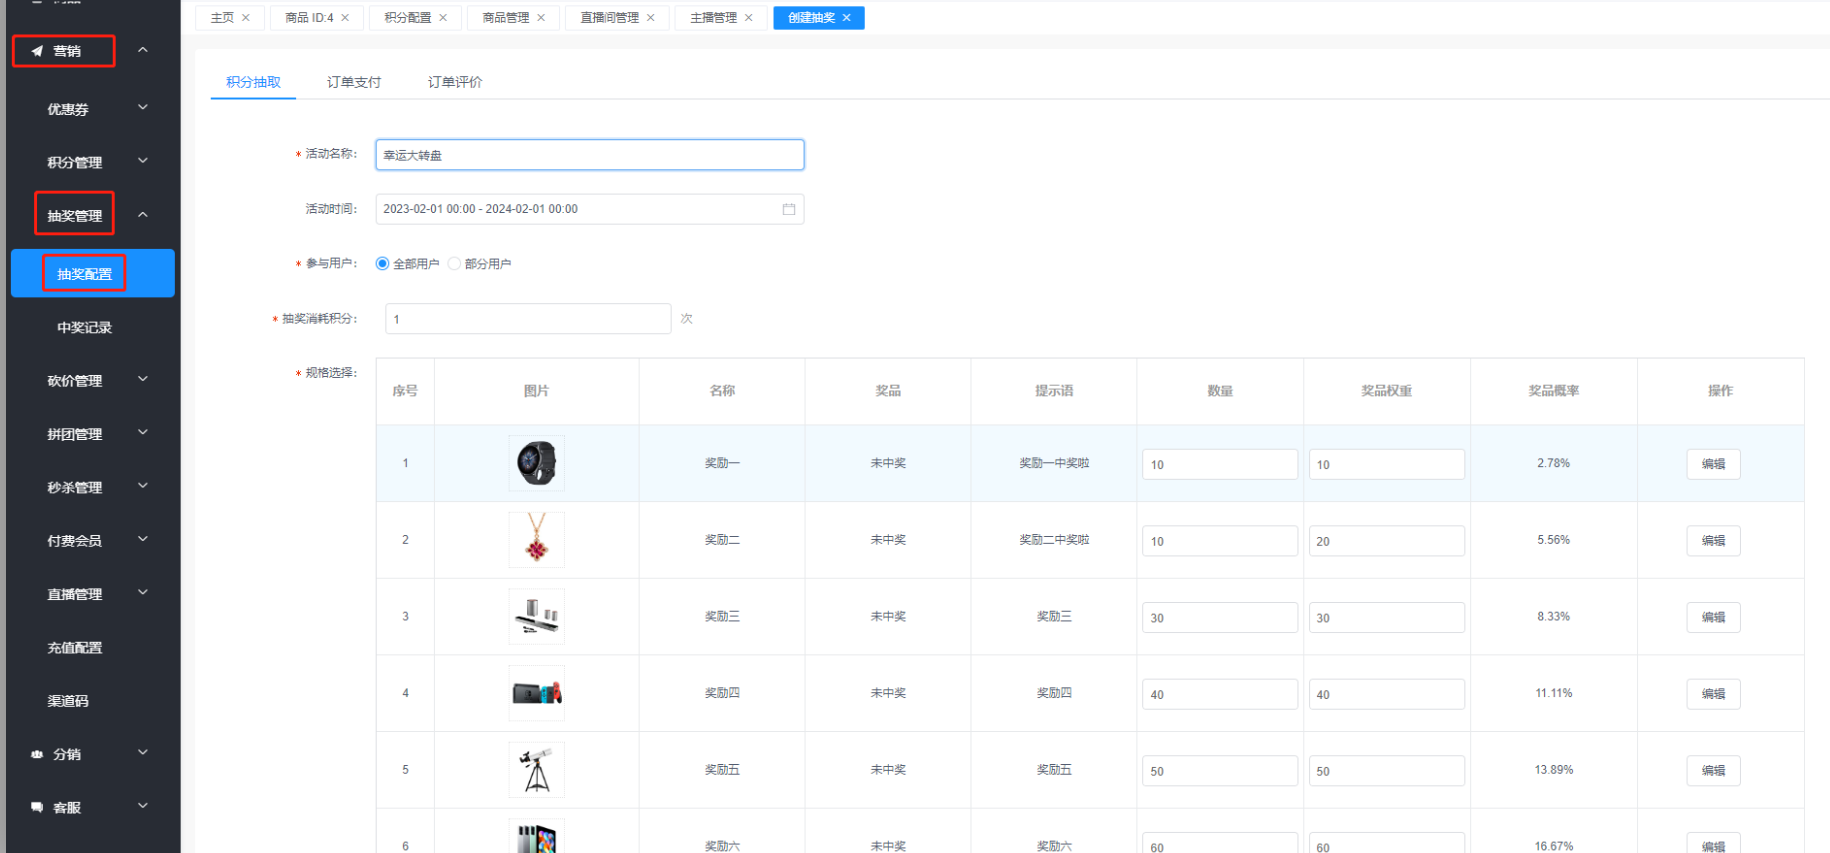Viewport: 1830px width, 853px height.
Task: Switch to the 订单支付 tab
Action: [x=353, y=82]
